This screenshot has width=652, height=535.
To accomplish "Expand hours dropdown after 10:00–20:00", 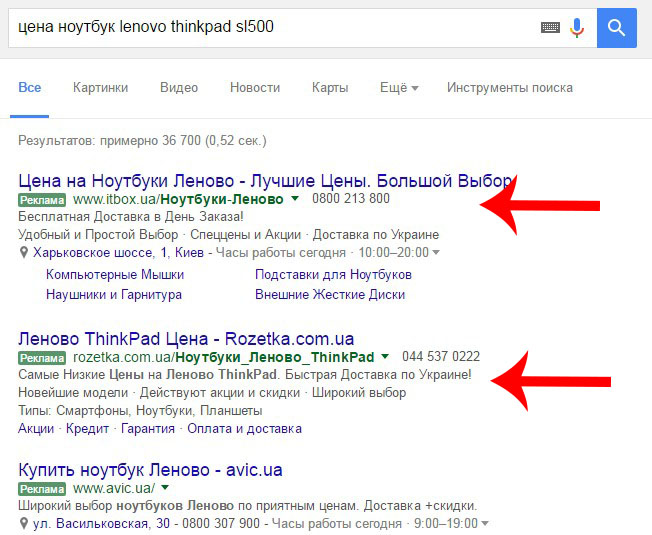I will [436, 252].
